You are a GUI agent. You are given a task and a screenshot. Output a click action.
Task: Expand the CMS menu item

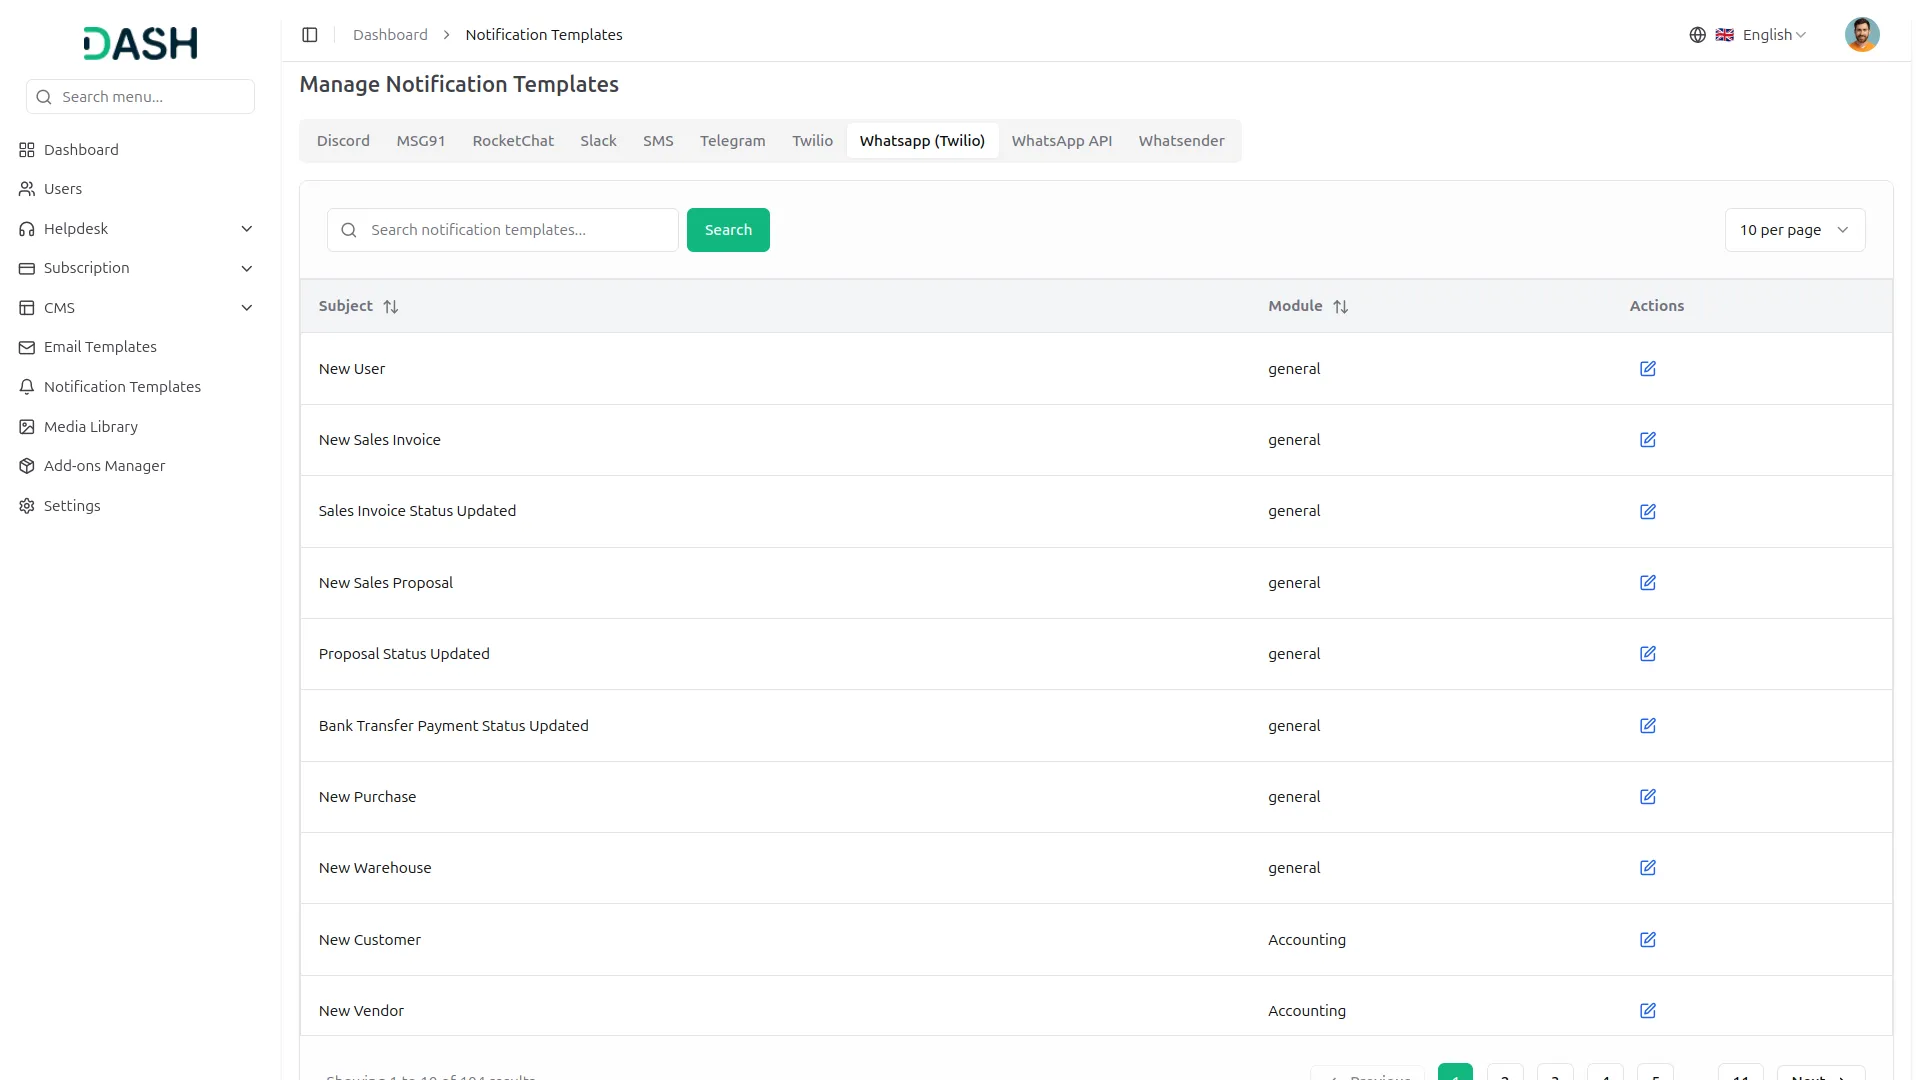click(x=246, y=307)
